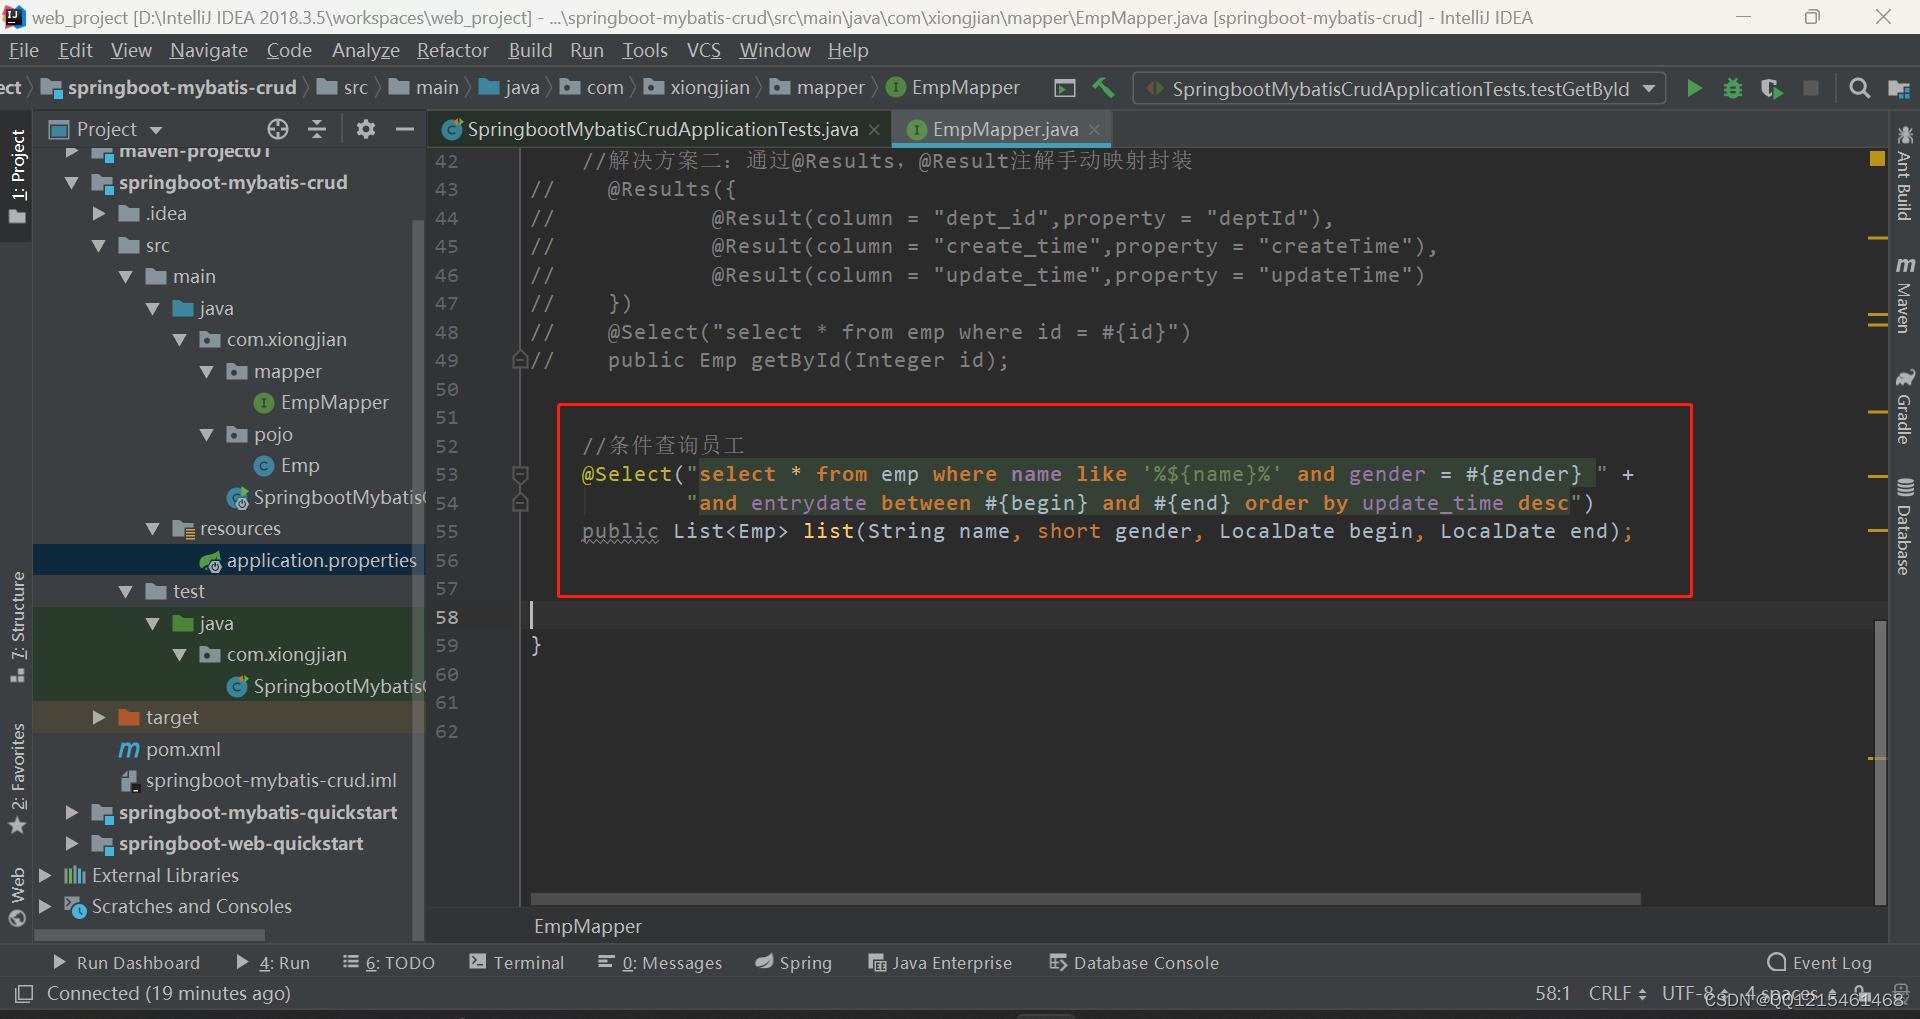The image size is (1920, 1019).
Task: Open the File menu
Action: [x=24, y=50]
